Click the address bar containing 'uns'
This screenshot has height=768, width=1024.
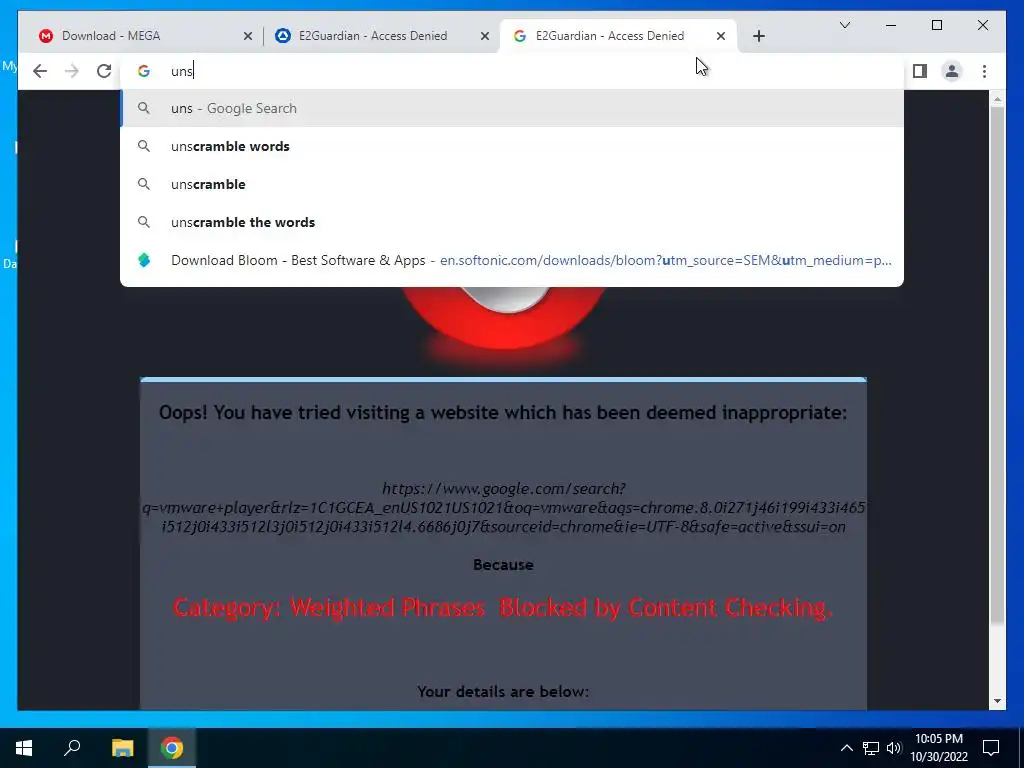511,71
